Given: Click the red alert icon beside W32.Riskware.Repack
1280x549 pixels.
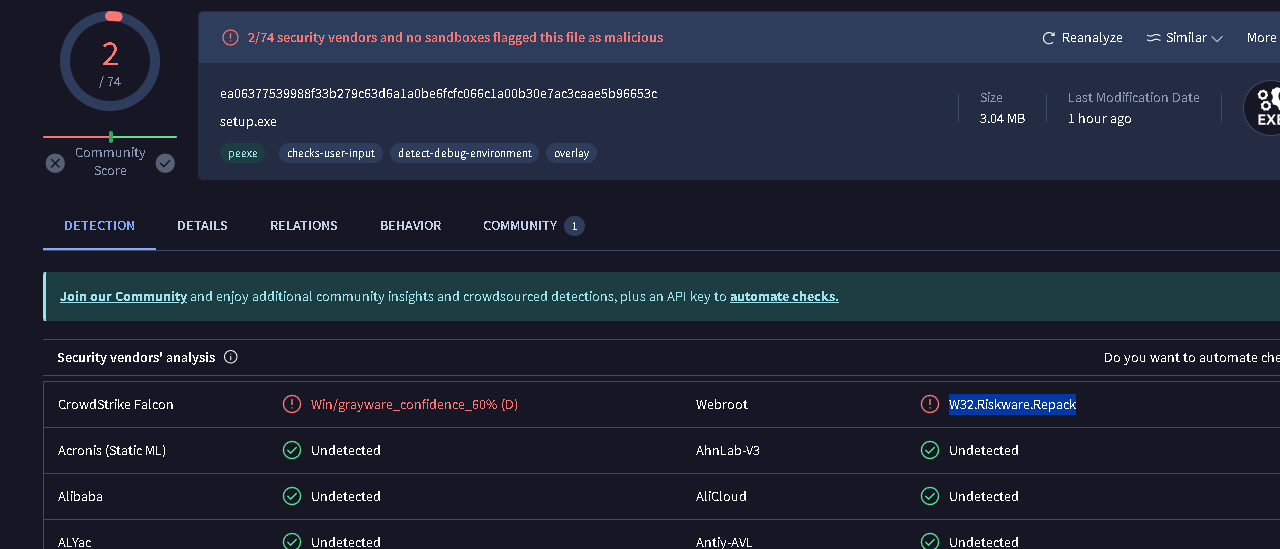Looking at the screenshot, I should [x=930, y=404].
